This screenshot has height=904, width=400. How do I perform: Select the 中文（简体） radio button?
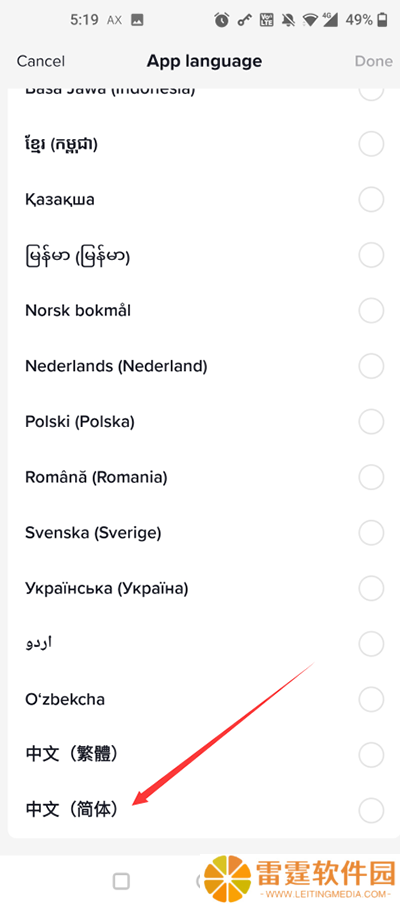(371, 809)
